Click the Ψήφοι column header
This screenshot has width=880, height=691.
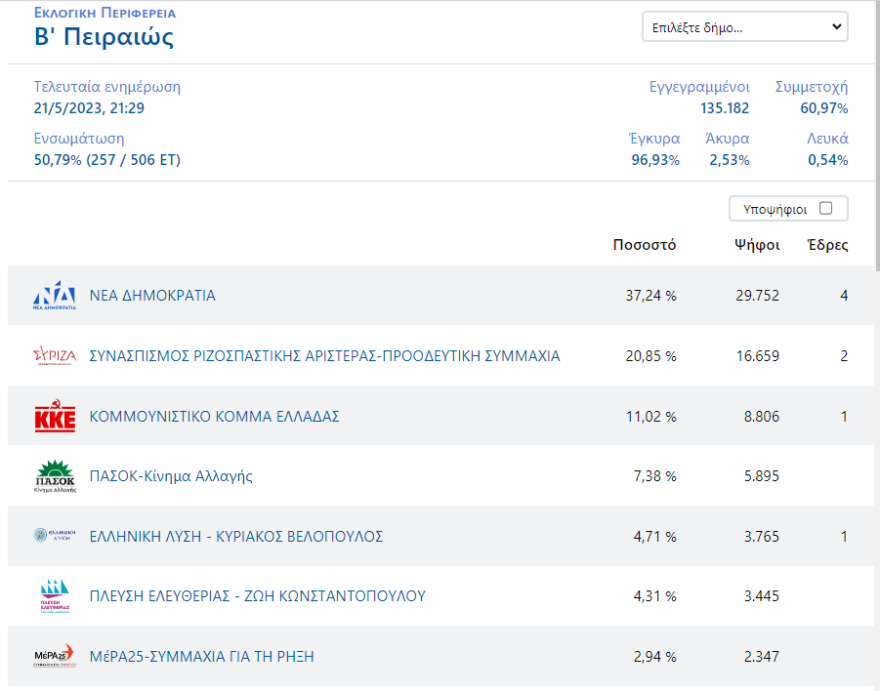coord(756,245)
